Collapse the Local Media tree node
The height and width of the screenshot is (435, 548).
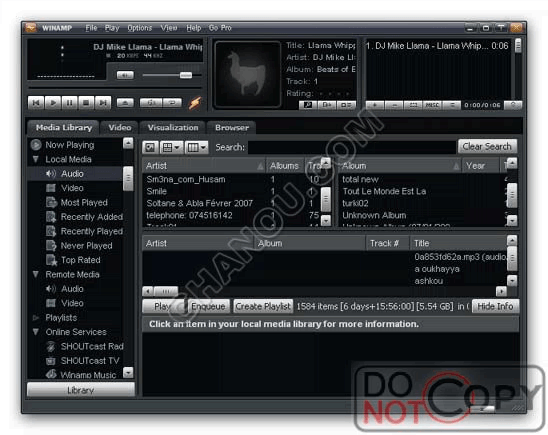(35, 159)
